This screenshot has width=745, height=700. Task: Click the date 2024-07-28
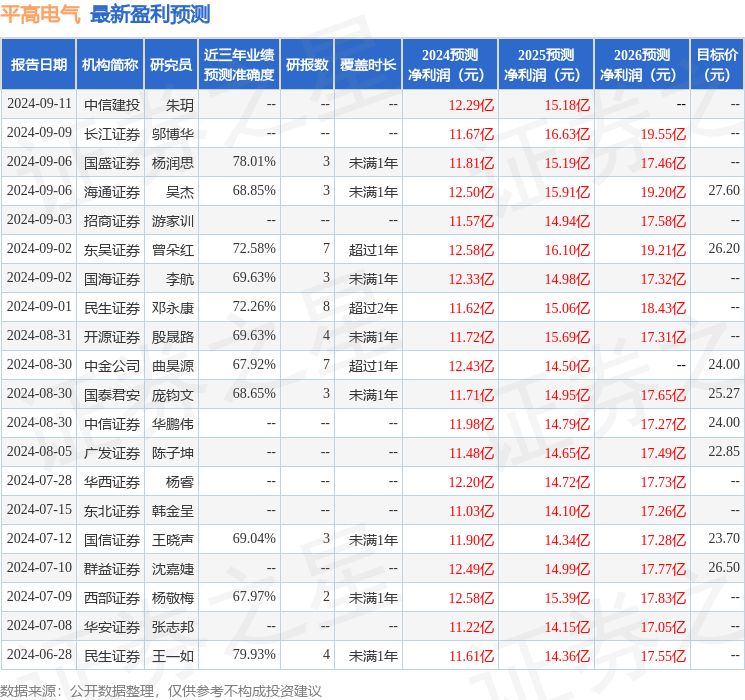[39, 480]
